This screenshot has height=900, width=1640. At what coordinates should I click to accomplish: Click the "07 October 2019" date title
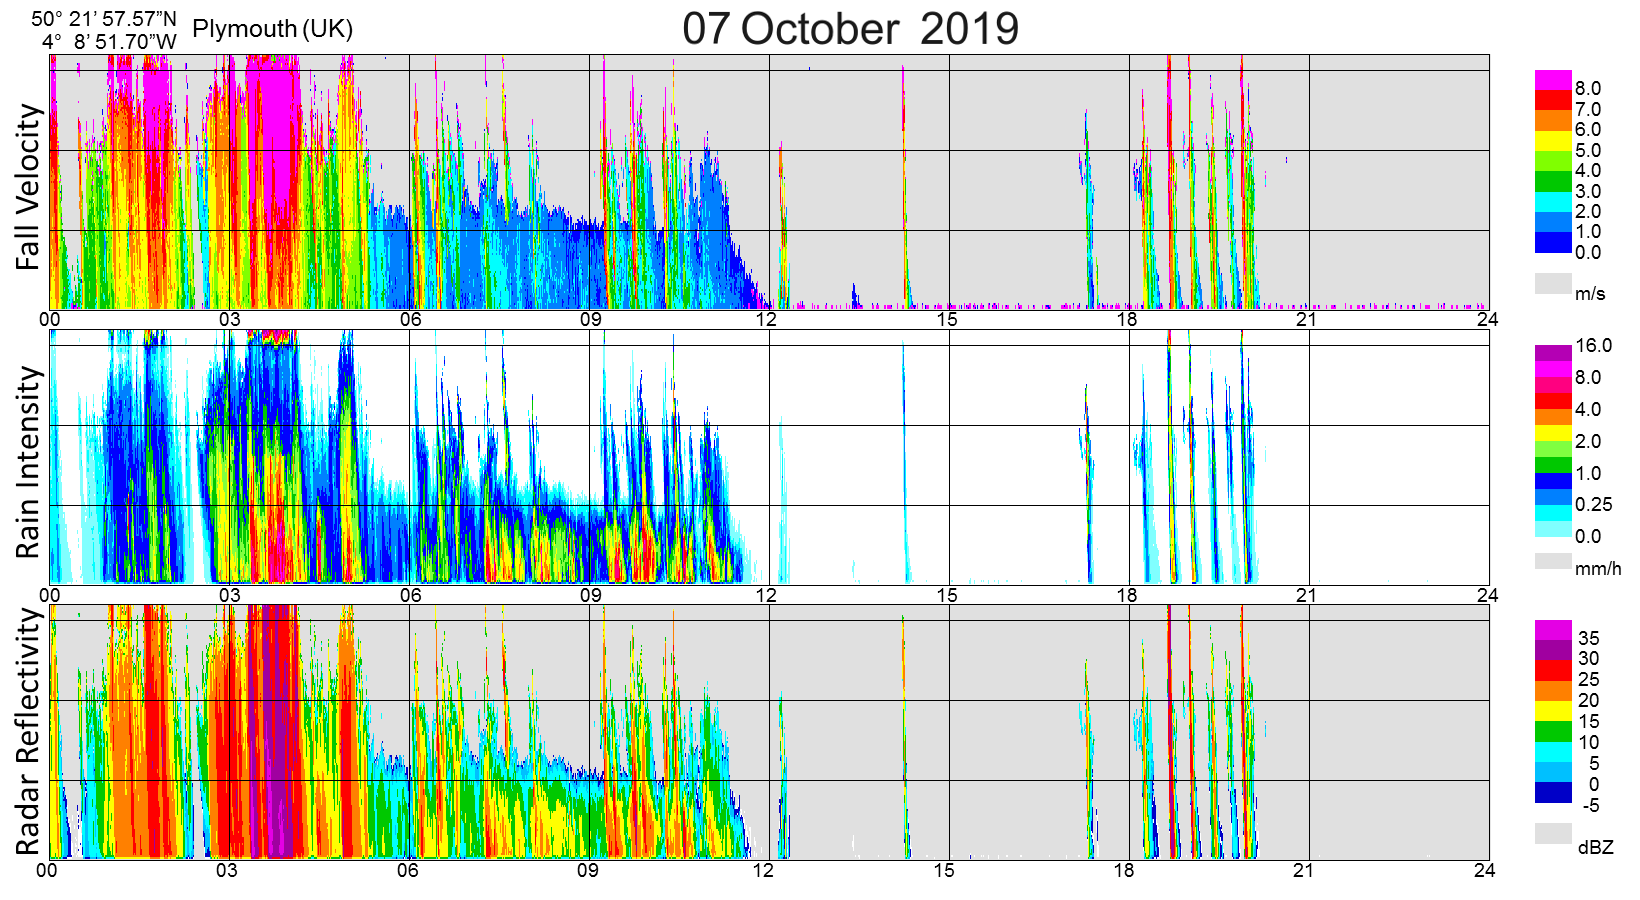click(851, 28)
